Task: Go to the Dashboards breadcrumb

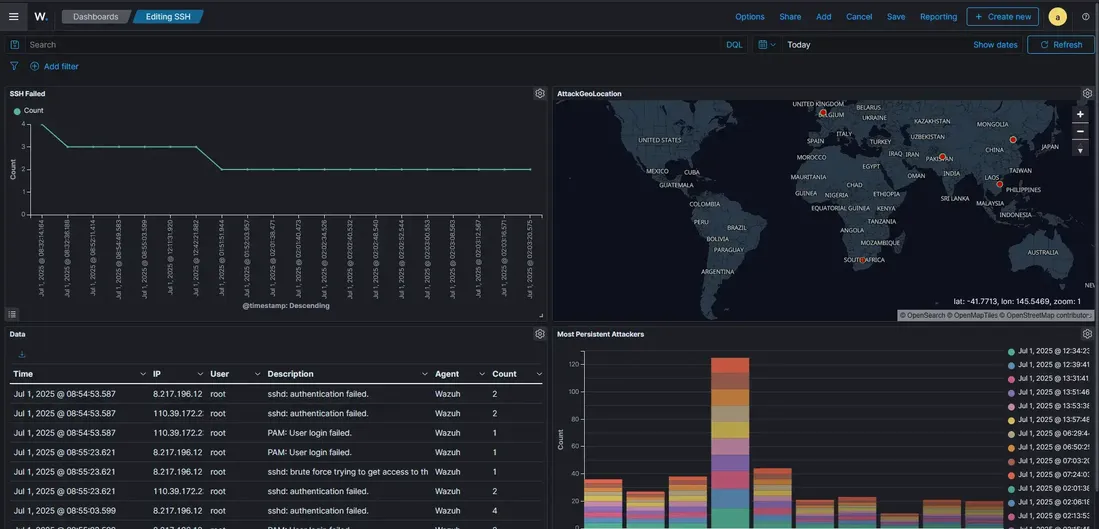Action: tap(96, 17)
